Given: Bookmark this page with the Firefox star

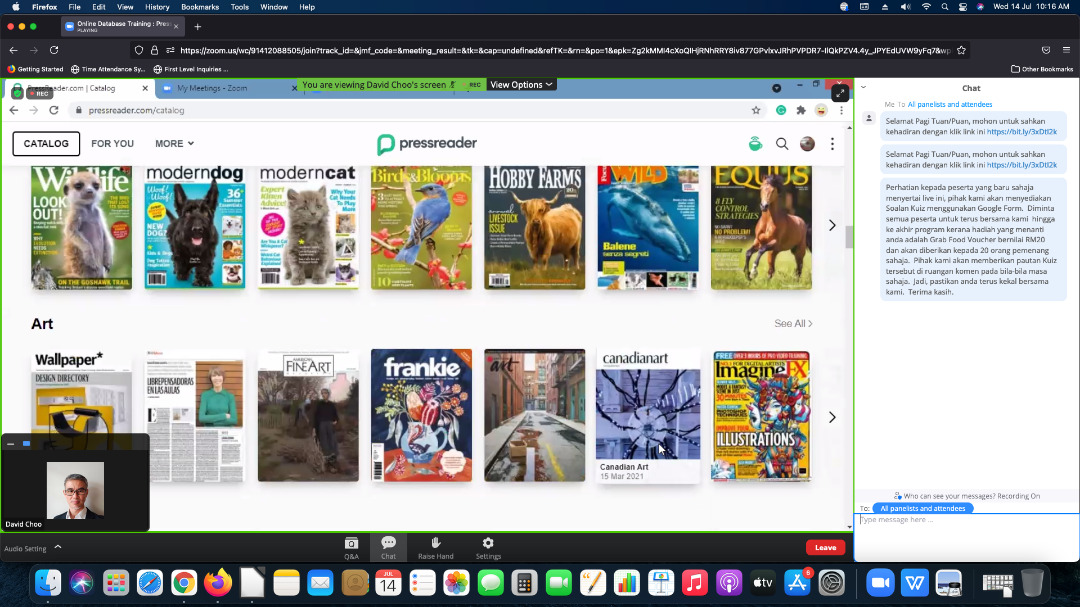Looking at the screenshot, I should point(962,50).
